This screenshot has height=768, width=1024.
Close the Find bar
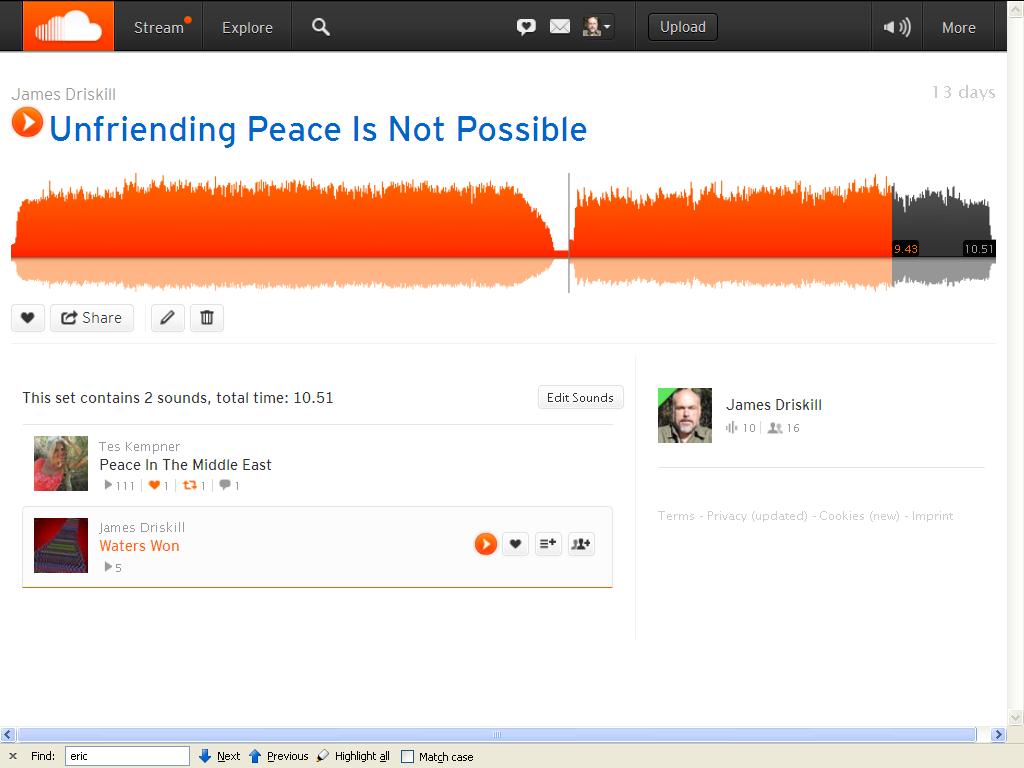tap(12, 756)
